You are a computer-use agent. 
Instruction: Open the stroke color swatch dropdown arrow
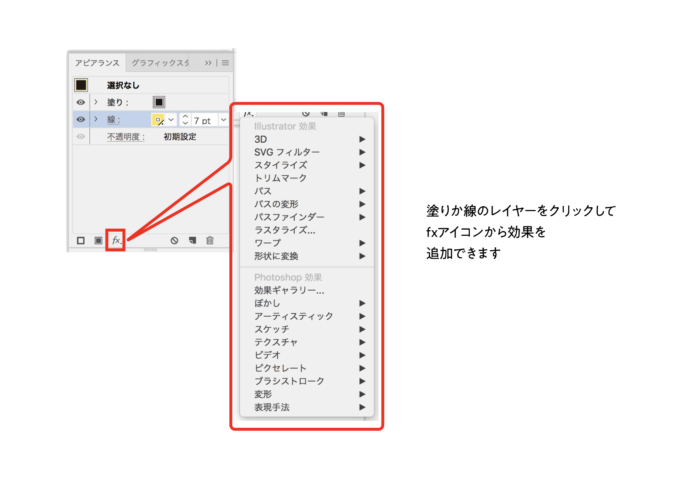171,120
